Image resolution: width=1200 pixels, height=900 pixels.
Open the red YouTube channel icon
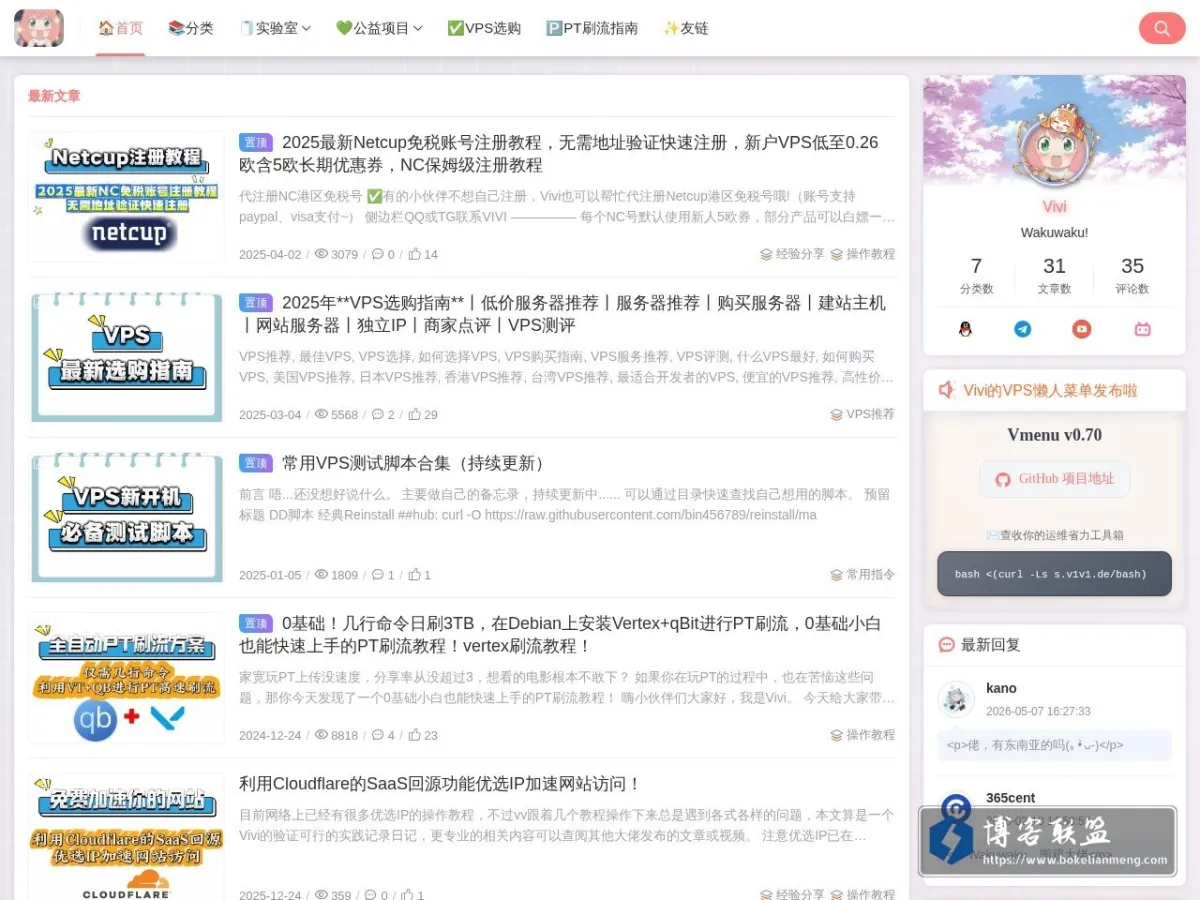pyautogui.click(x=1082, y=329)
